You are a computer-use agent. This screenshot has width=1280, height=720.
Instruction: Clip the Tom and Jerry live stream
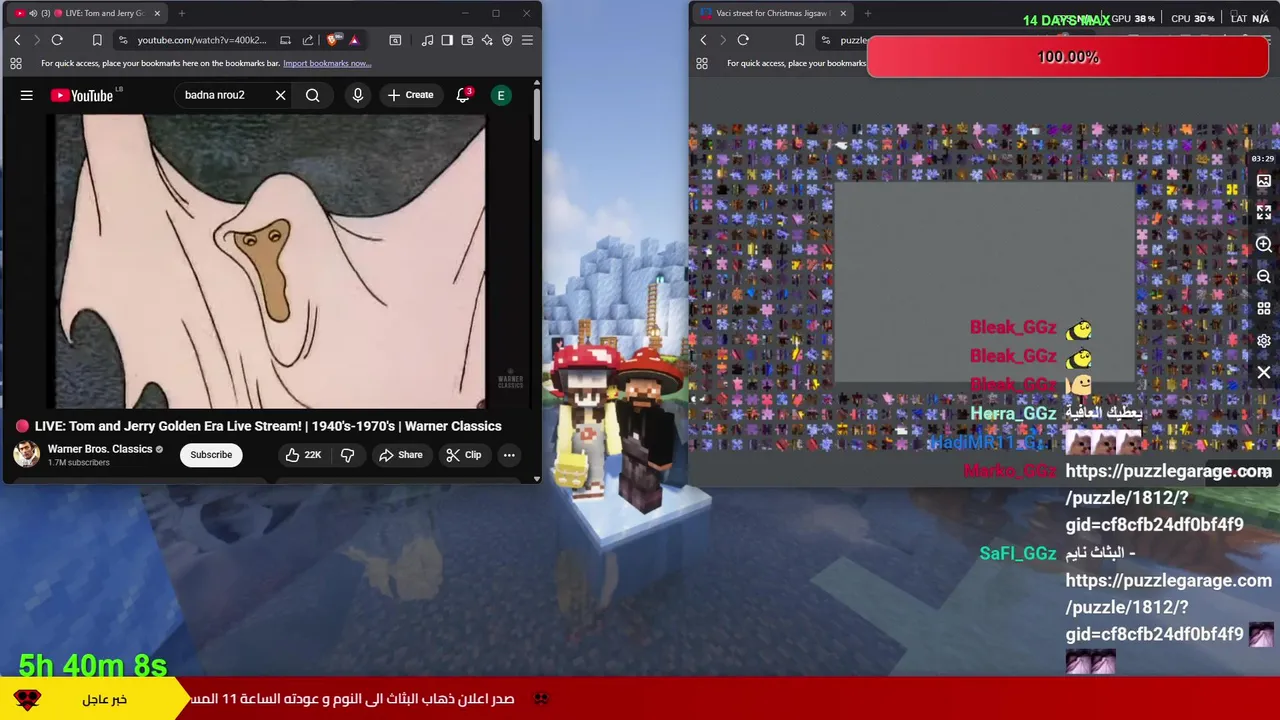(463, 455)
